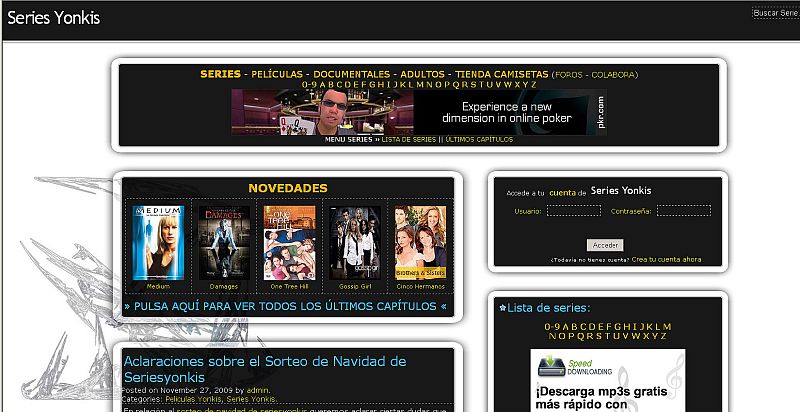Screen dimensions: 800x412
Task: Click the online poker banner ad
Action: 419,111
